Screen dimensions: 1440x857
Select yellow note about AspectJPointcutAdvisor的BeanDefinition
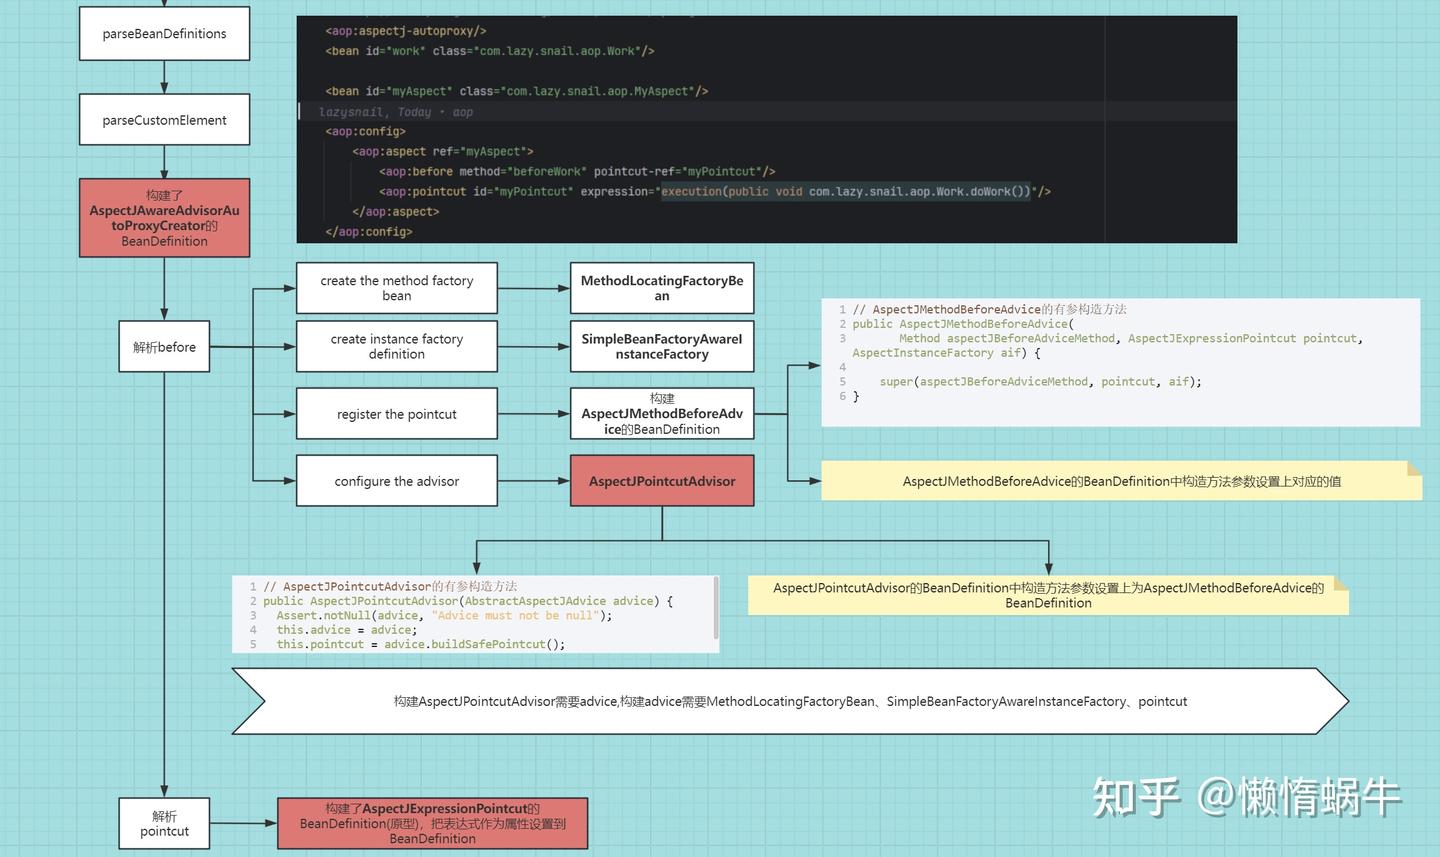click(1048, 595)
